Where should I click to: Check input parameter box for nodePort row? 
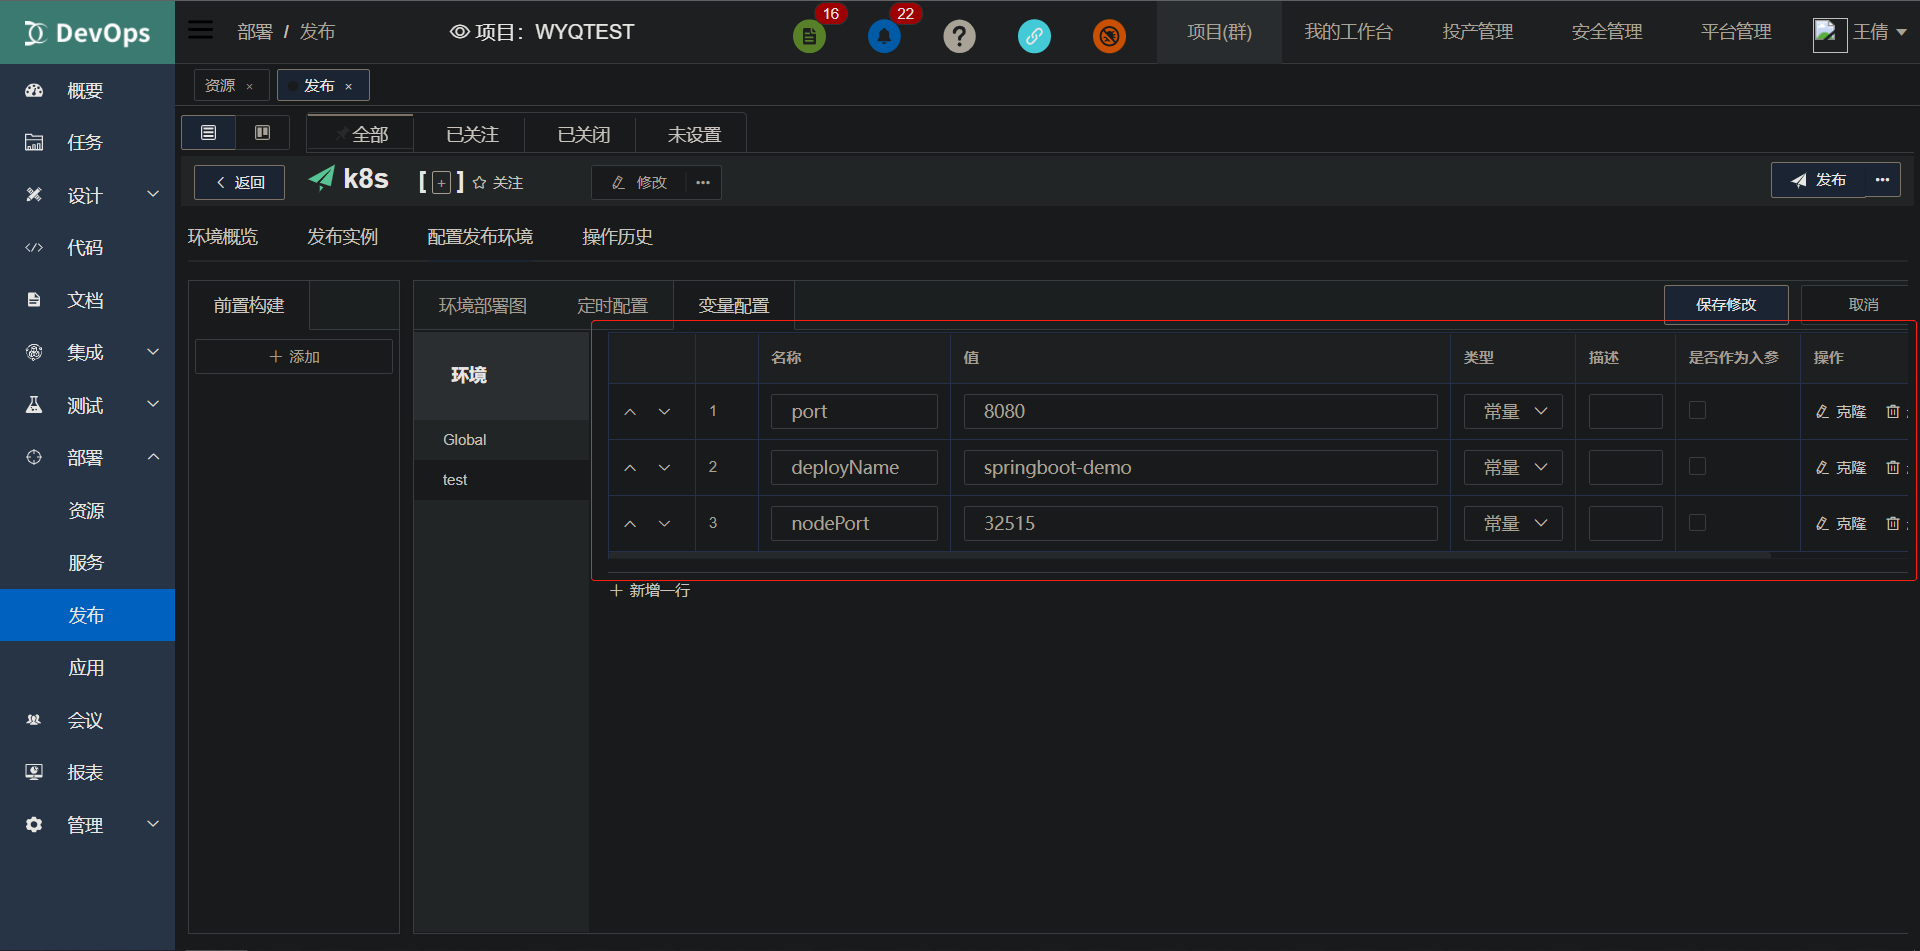pos(1697,522)
